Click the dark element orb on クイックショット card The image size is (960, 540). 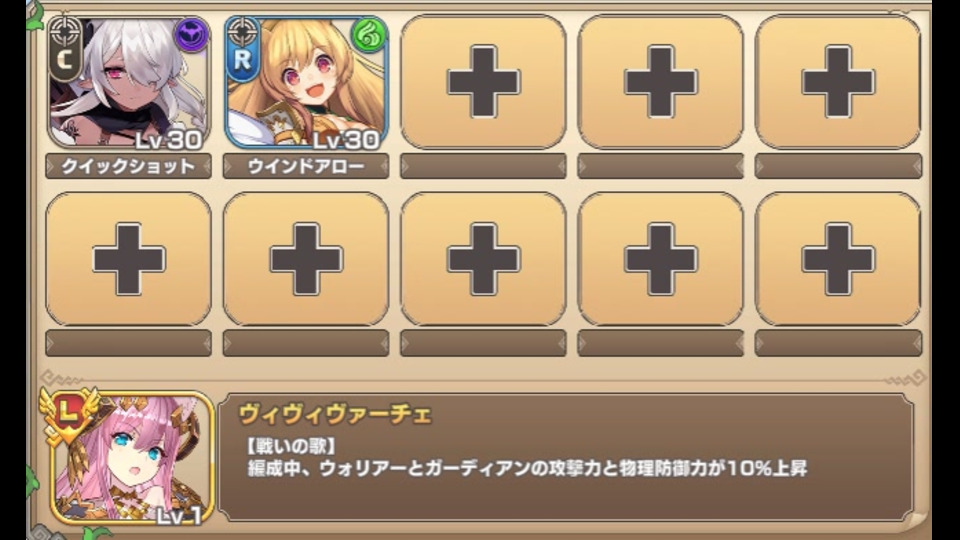tap(192, 34)
